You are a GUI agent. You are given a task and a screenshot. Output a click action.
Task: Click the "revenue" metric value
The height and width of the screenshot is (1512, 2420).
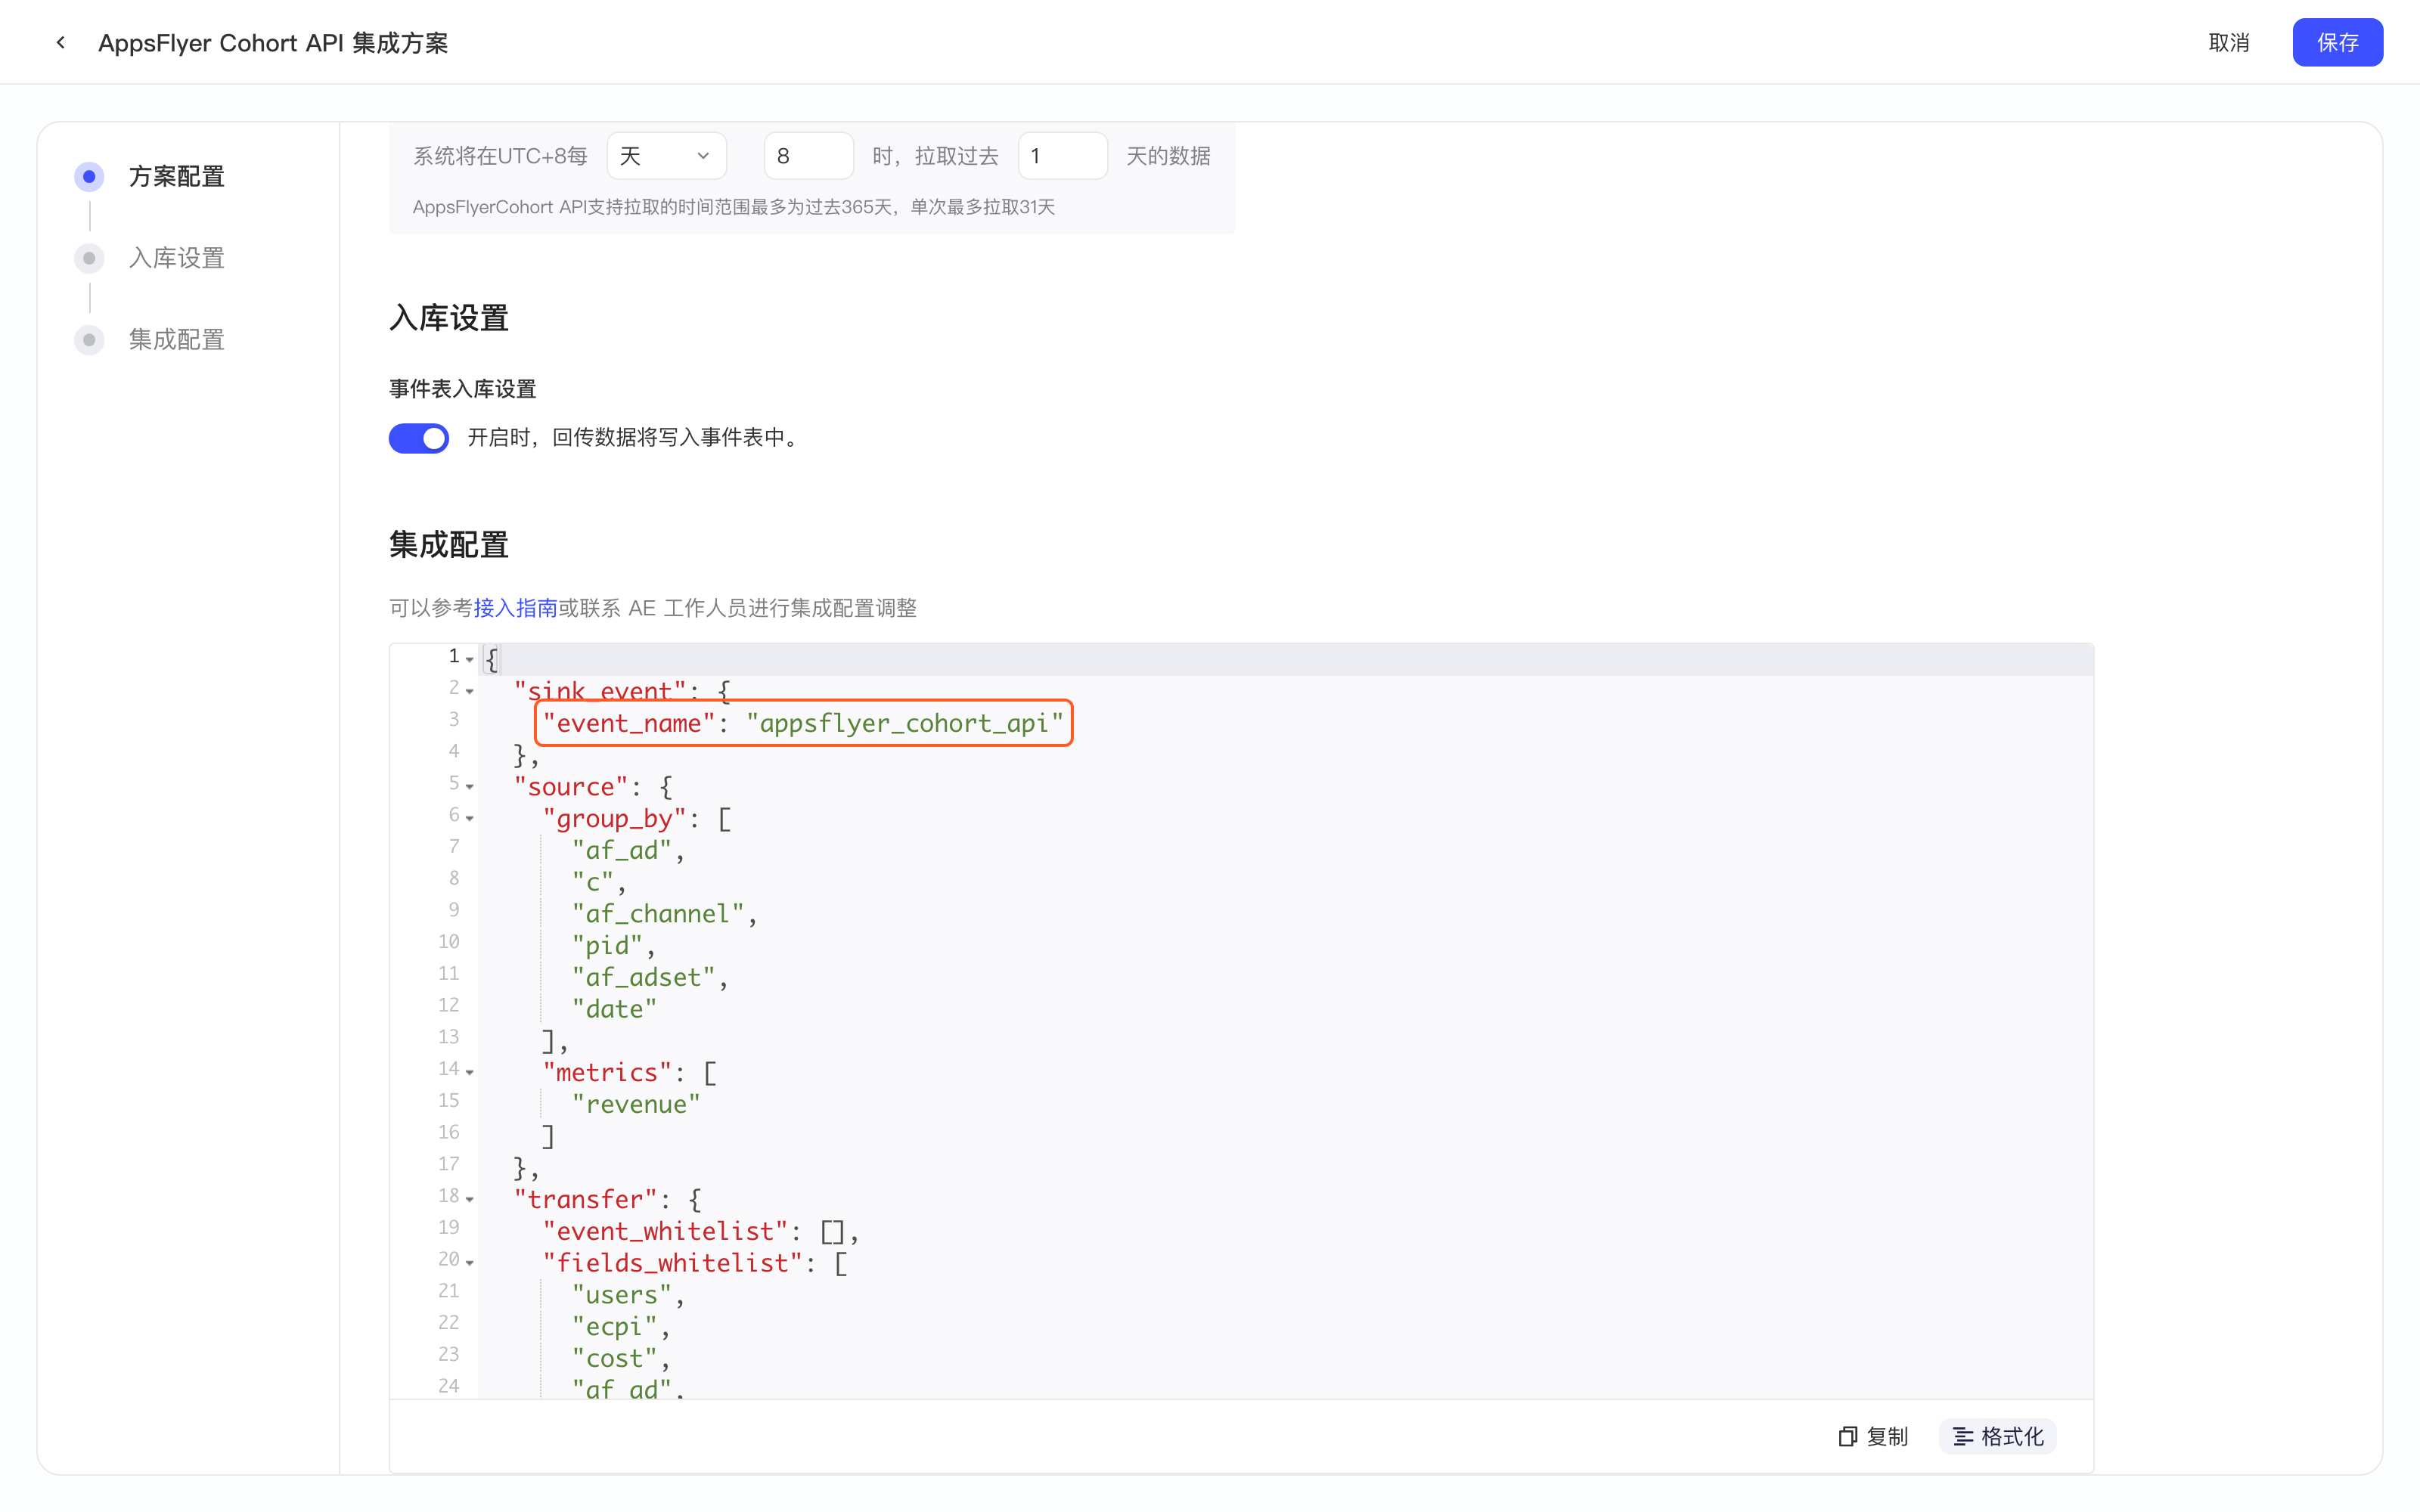pyautogui.click(x=636, y=1104)
